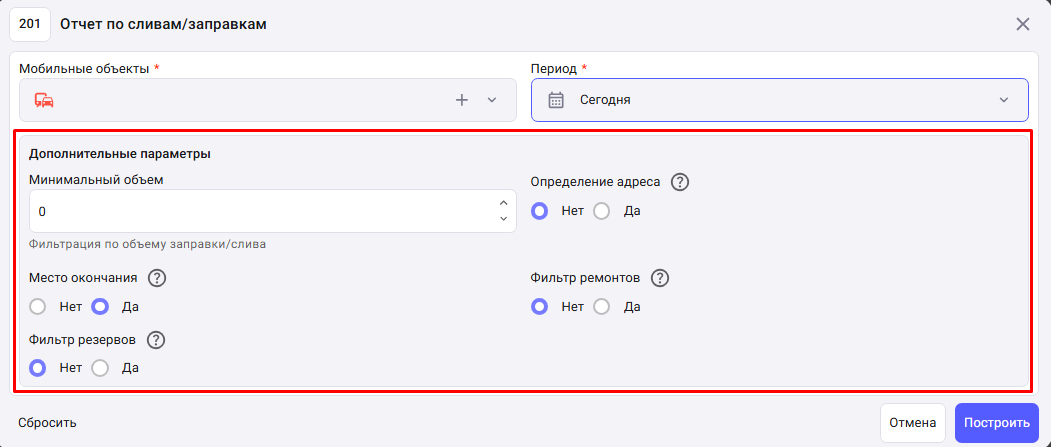The image size is (1051, 447).
Task: Click Сбросить to reset parameters
Action: tap(47, 423)
